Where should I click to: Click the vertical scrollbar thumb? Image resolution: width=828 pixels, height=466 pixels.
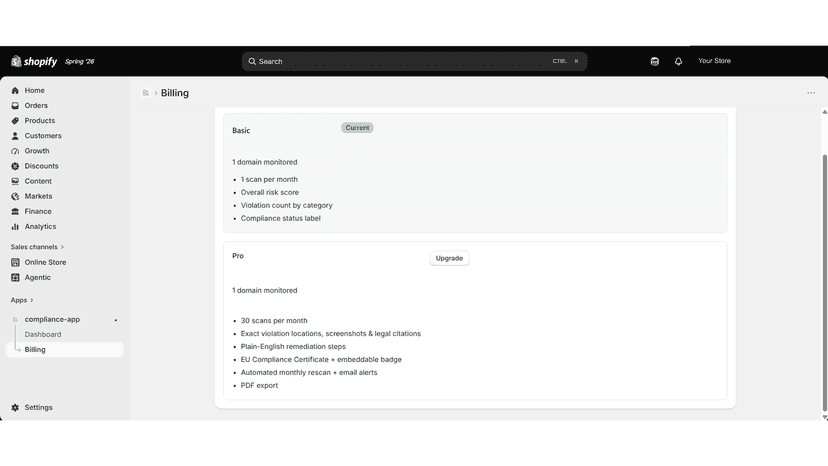pos(824,283)
